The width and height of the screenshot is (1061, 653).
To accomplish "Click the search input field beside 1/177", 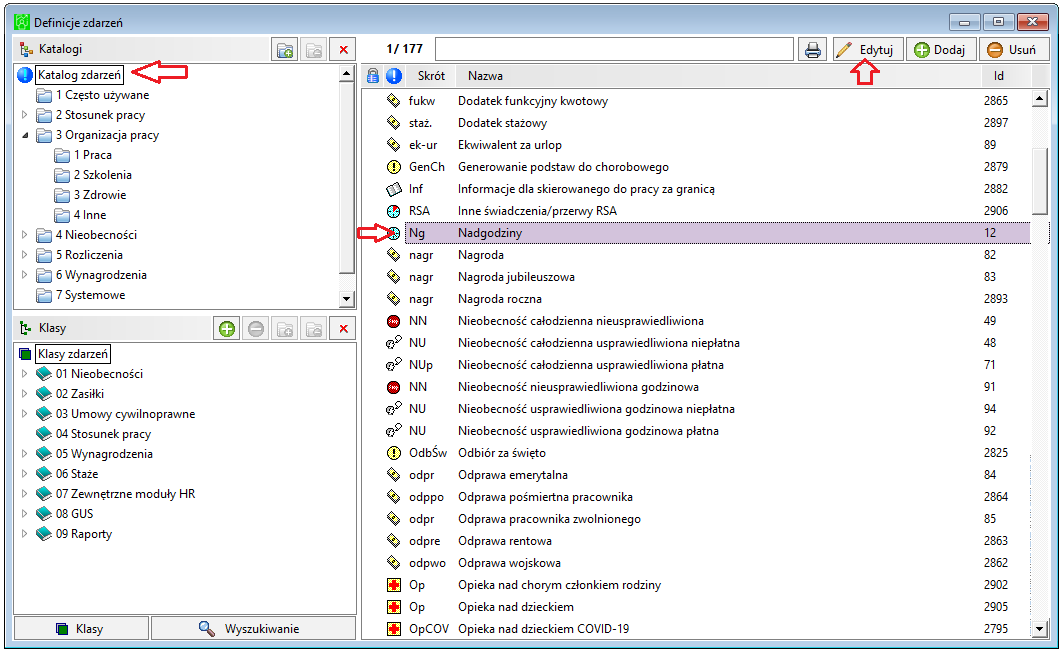I will click(614, 49).
